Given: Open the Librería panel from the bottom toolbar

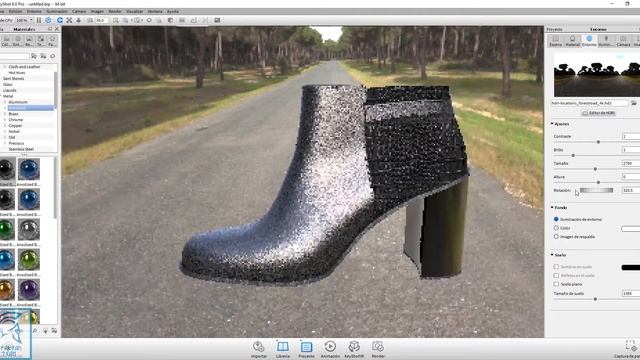Looking at the screenshot, I should point(282,350).
